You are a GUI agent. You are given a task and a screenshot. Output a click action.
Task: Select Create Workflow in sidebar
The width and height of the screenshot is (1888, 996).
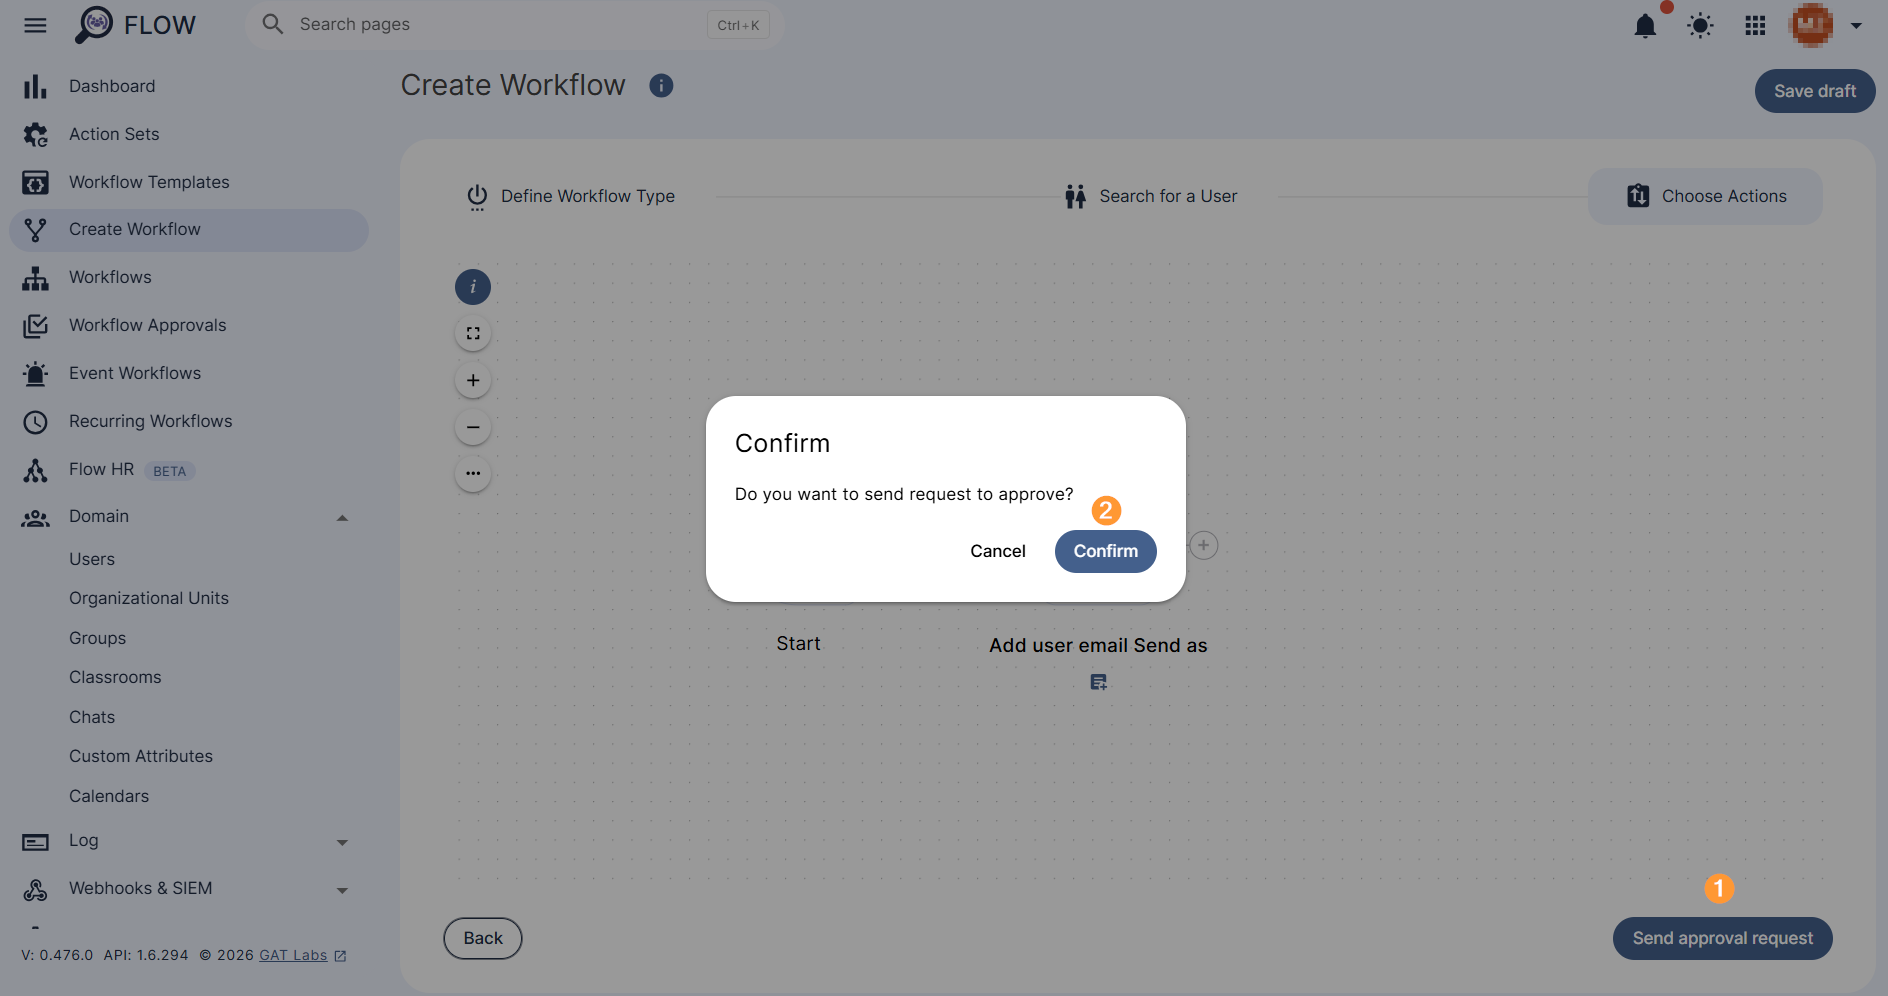189,230
